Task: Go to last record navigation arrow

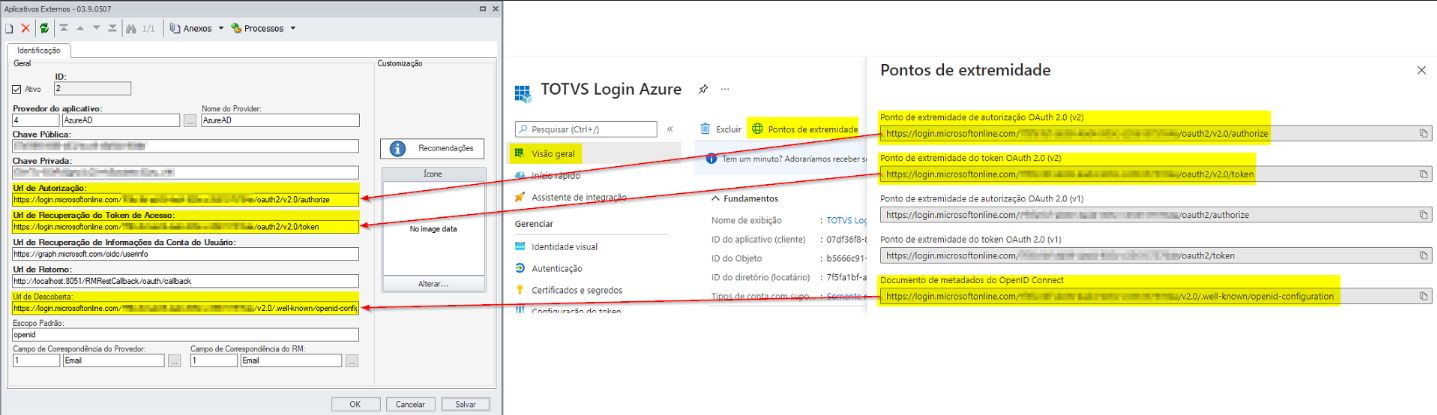Action: pyautogui.click(x=111, y=28)
